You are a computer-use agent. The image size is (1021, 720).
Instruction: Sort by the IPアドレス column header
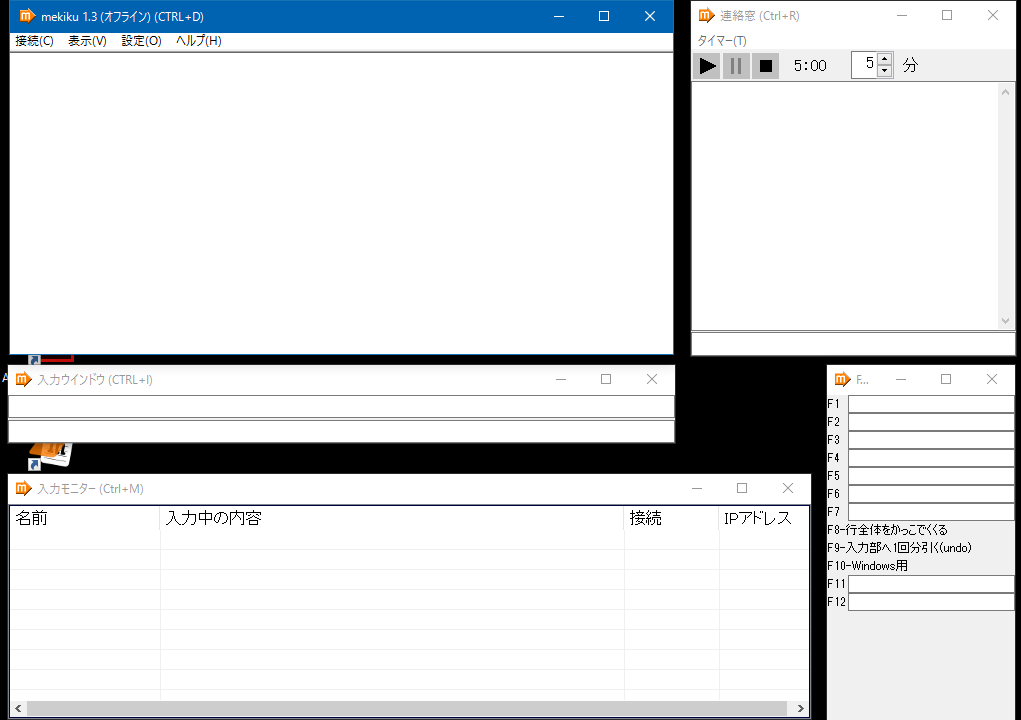click(x=762, y=518)
